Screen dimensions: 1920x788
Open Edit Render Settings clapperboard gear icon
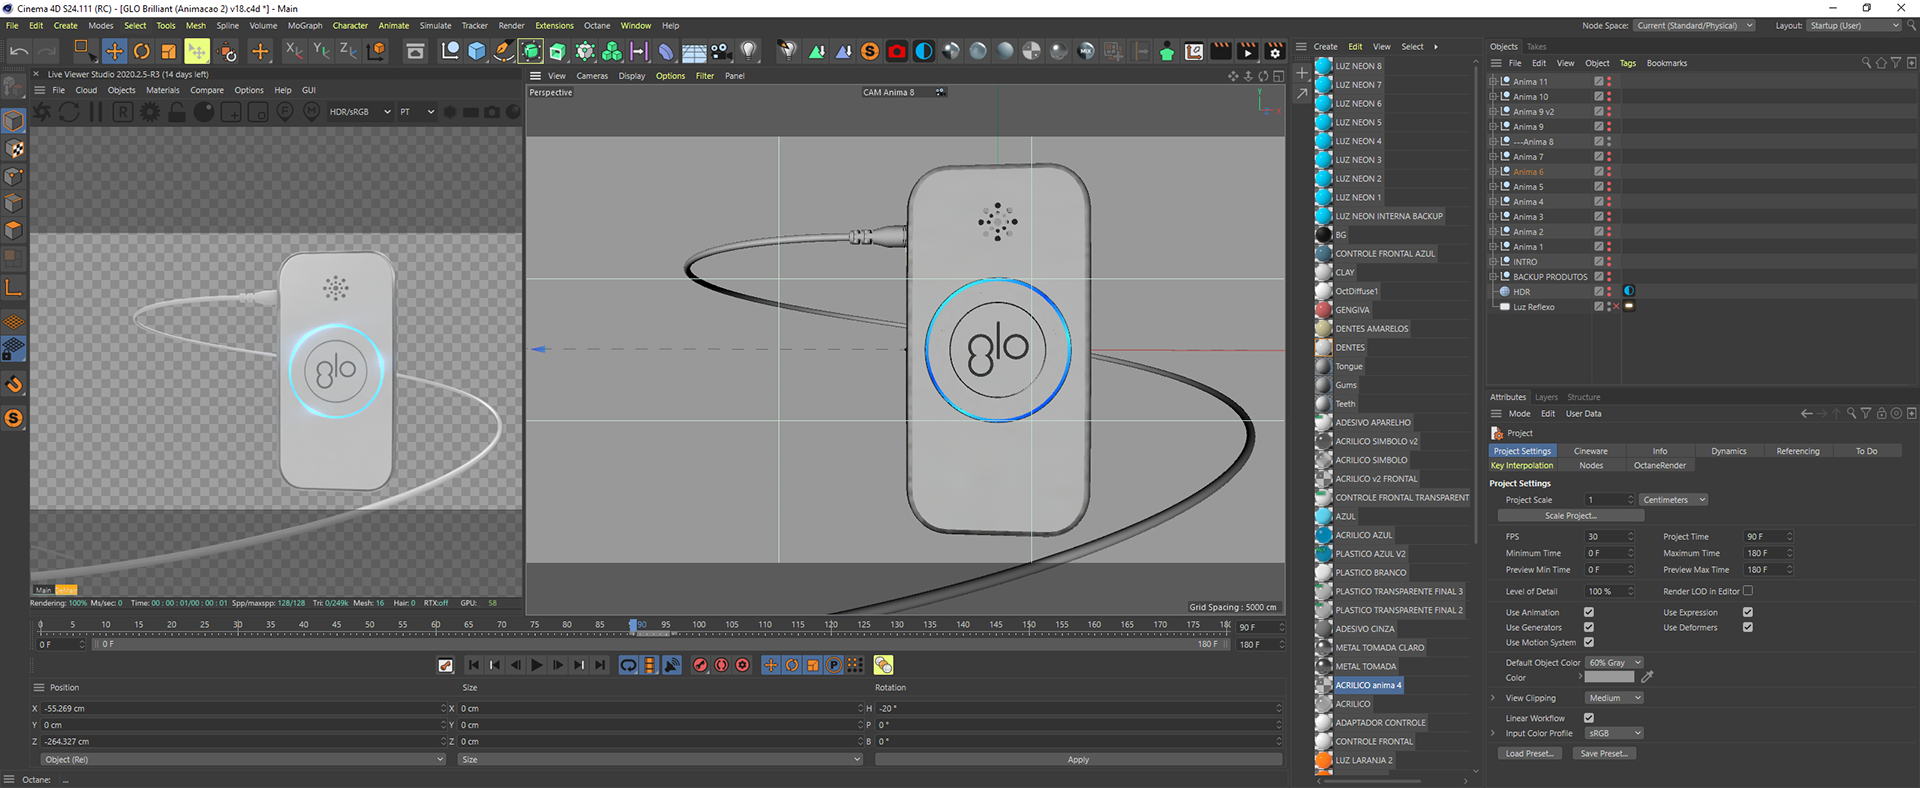(1275, 51)
